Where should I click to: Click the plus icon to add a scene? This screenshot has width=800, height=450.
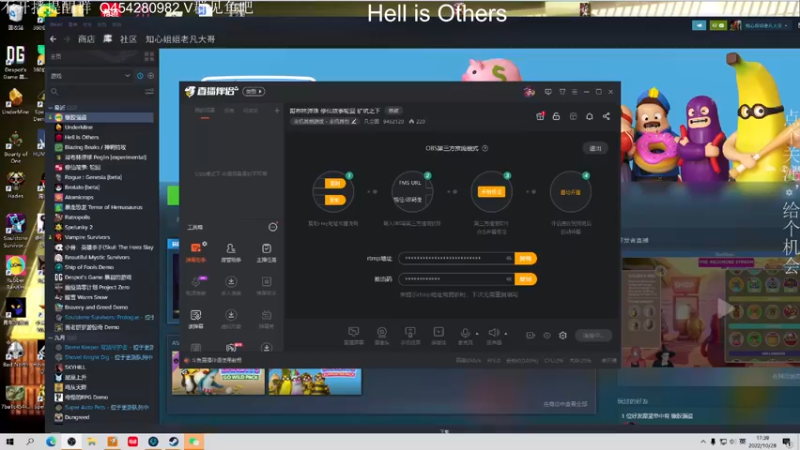click(x=277, y=111)
